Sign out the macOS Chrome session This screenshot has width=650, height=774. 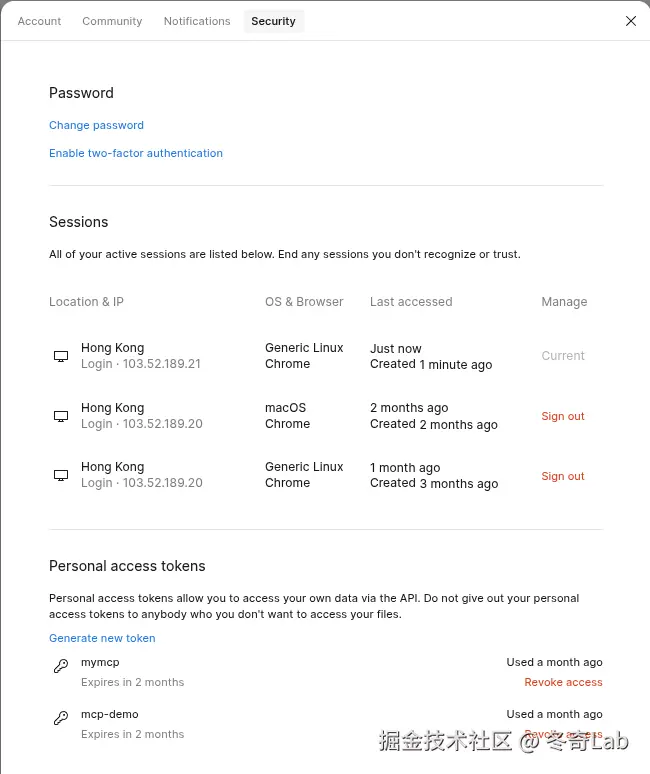point(563,416)
